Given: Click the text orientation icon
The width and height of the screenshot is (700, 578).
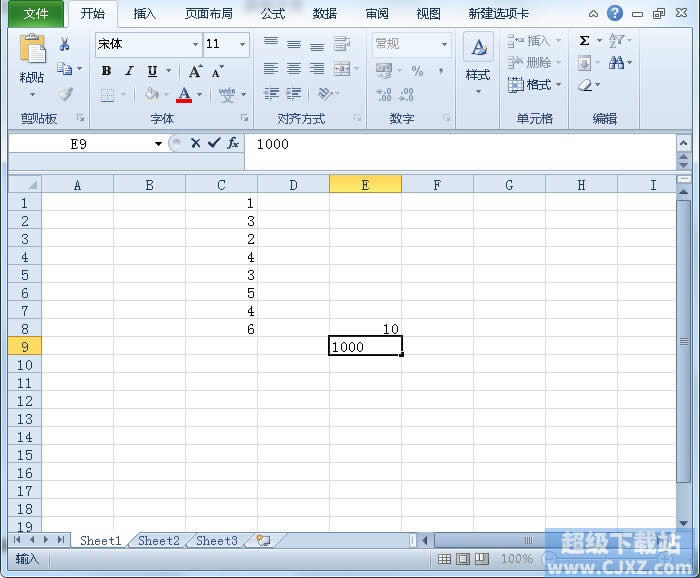Looking at the screenshot, I should [325, 94].
